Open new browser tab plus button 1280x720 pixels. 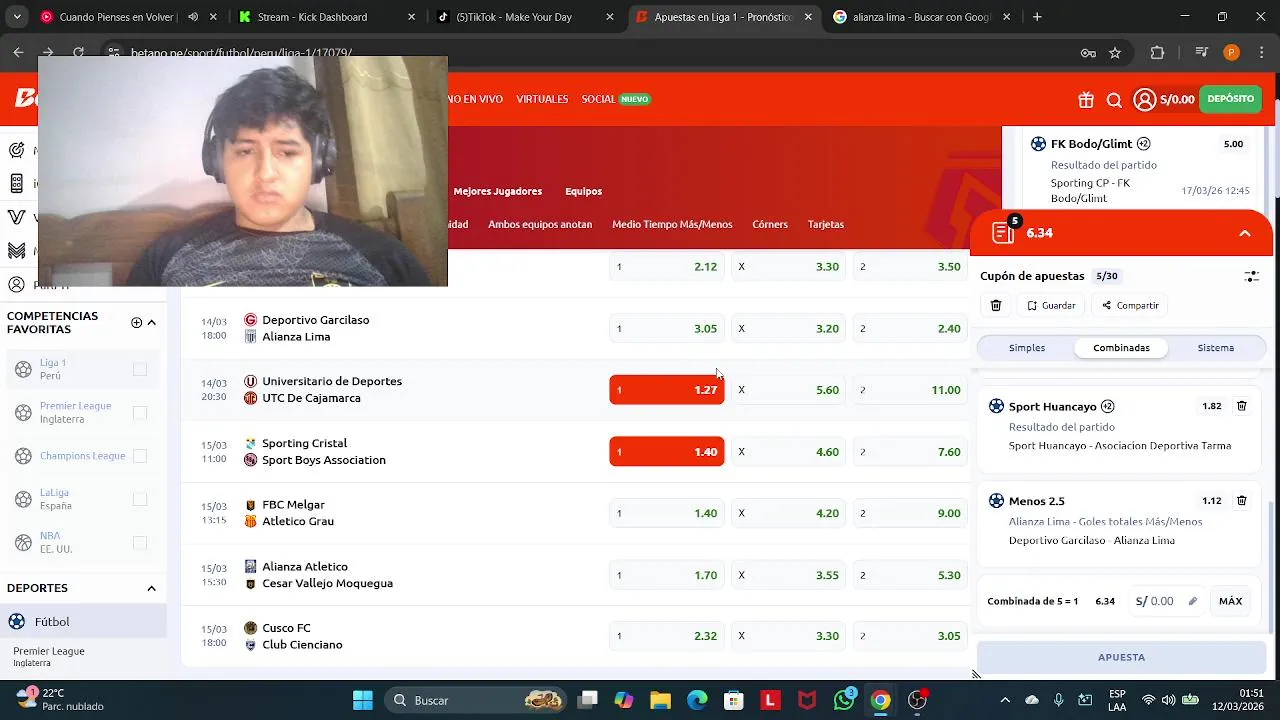point(1037,17)
